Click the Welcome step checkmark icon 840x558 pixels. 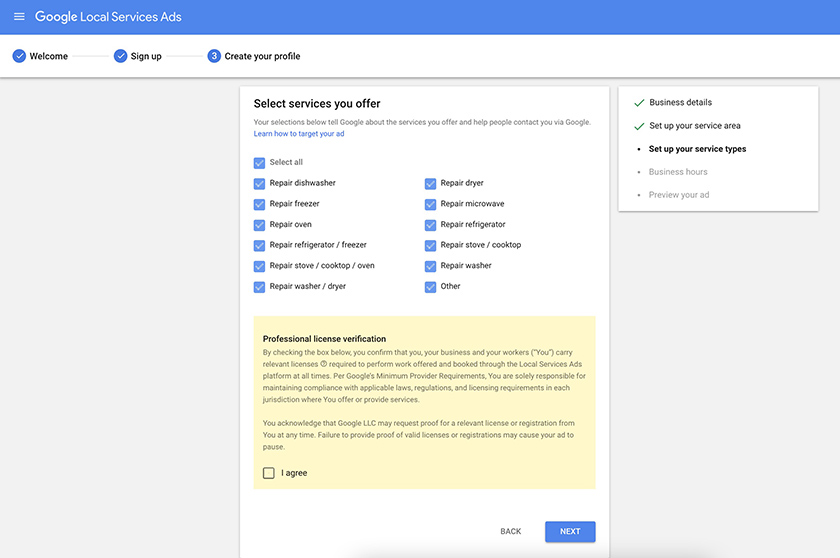pos(19,56)
